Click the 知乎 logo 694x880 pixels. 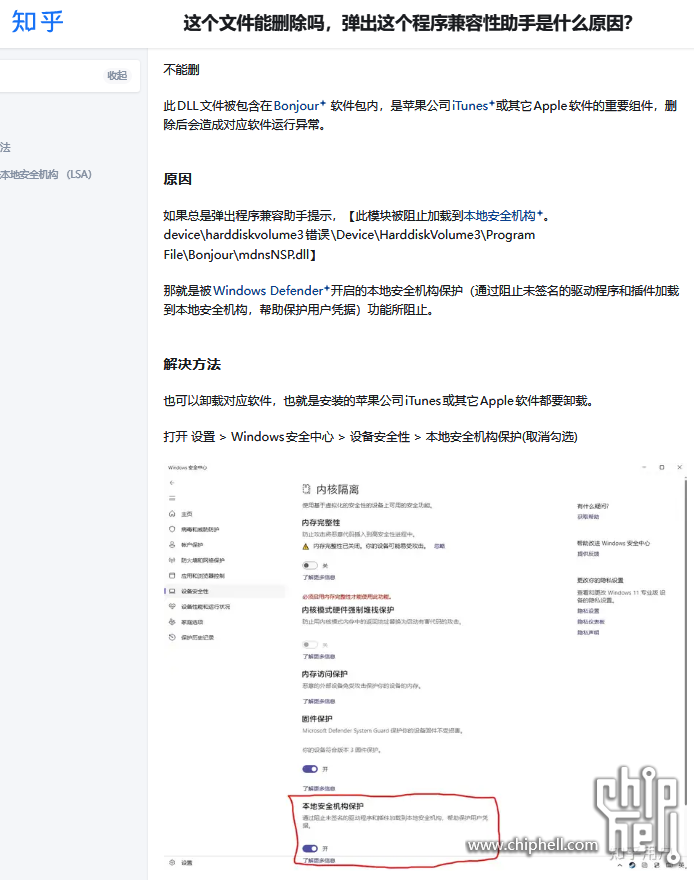pos(38,22)
